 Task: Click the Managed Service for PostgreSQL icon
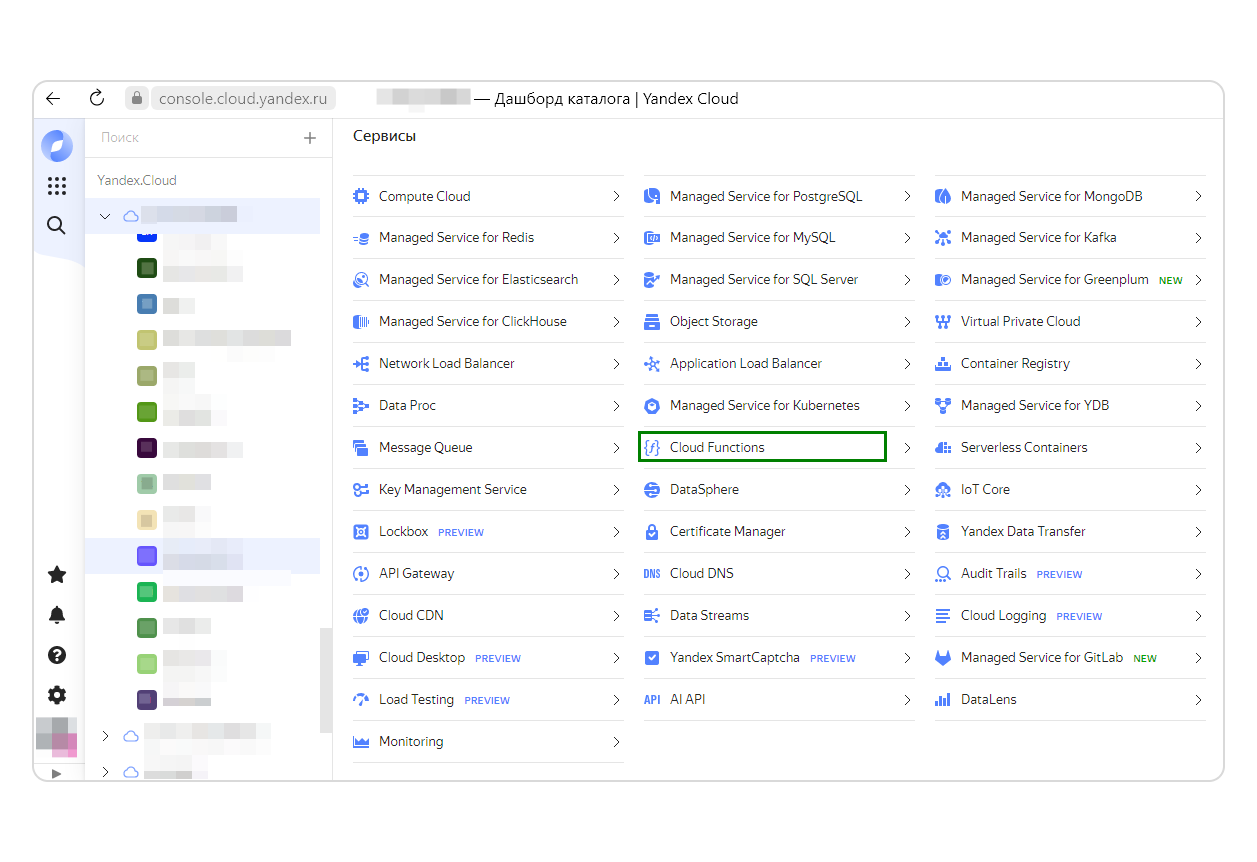tap(652, 197)
